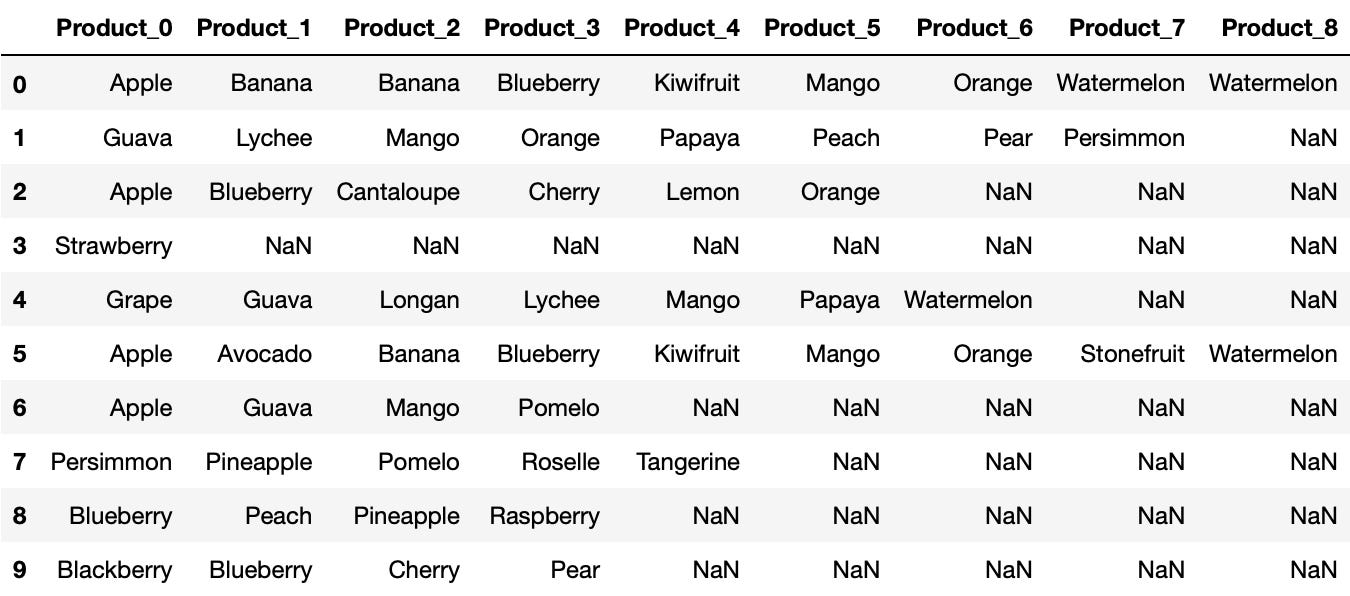
Task: Click the Cantaloupe cell
Action: pyautogui.click(x=398, y=192)
